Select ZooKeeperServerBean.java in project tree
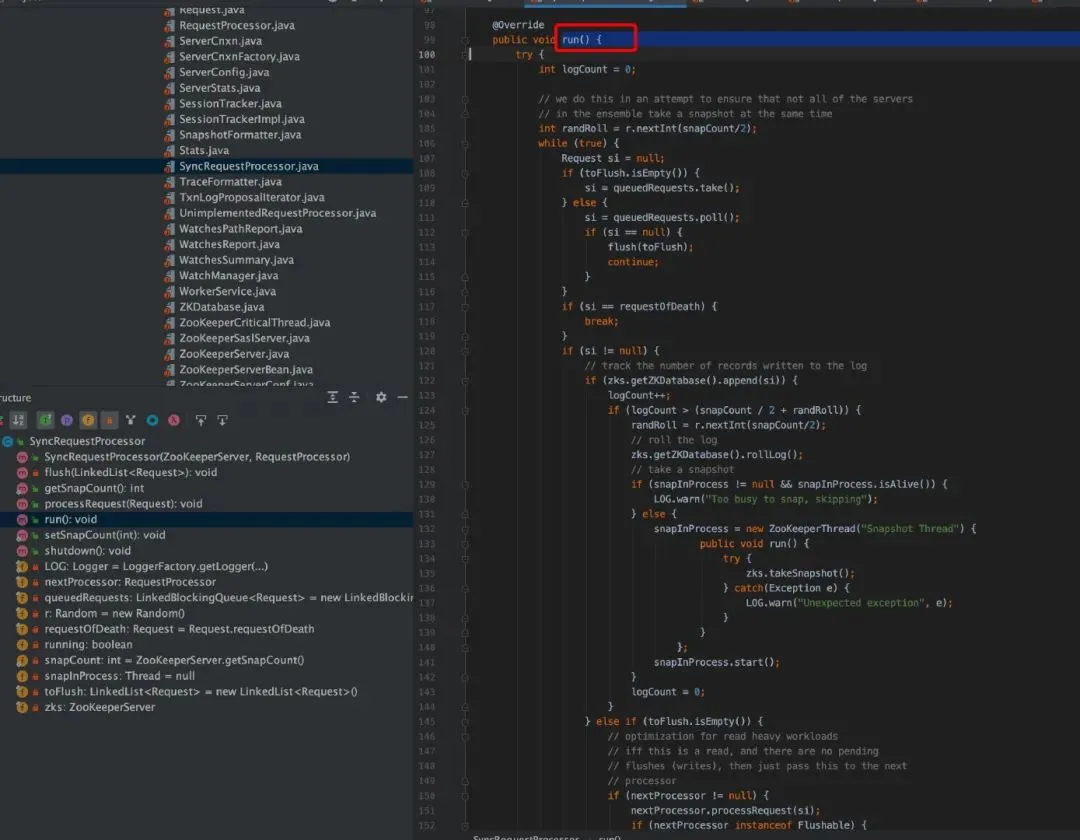Viewport: 1080px width, 840px height. click(x=246, y=370)
